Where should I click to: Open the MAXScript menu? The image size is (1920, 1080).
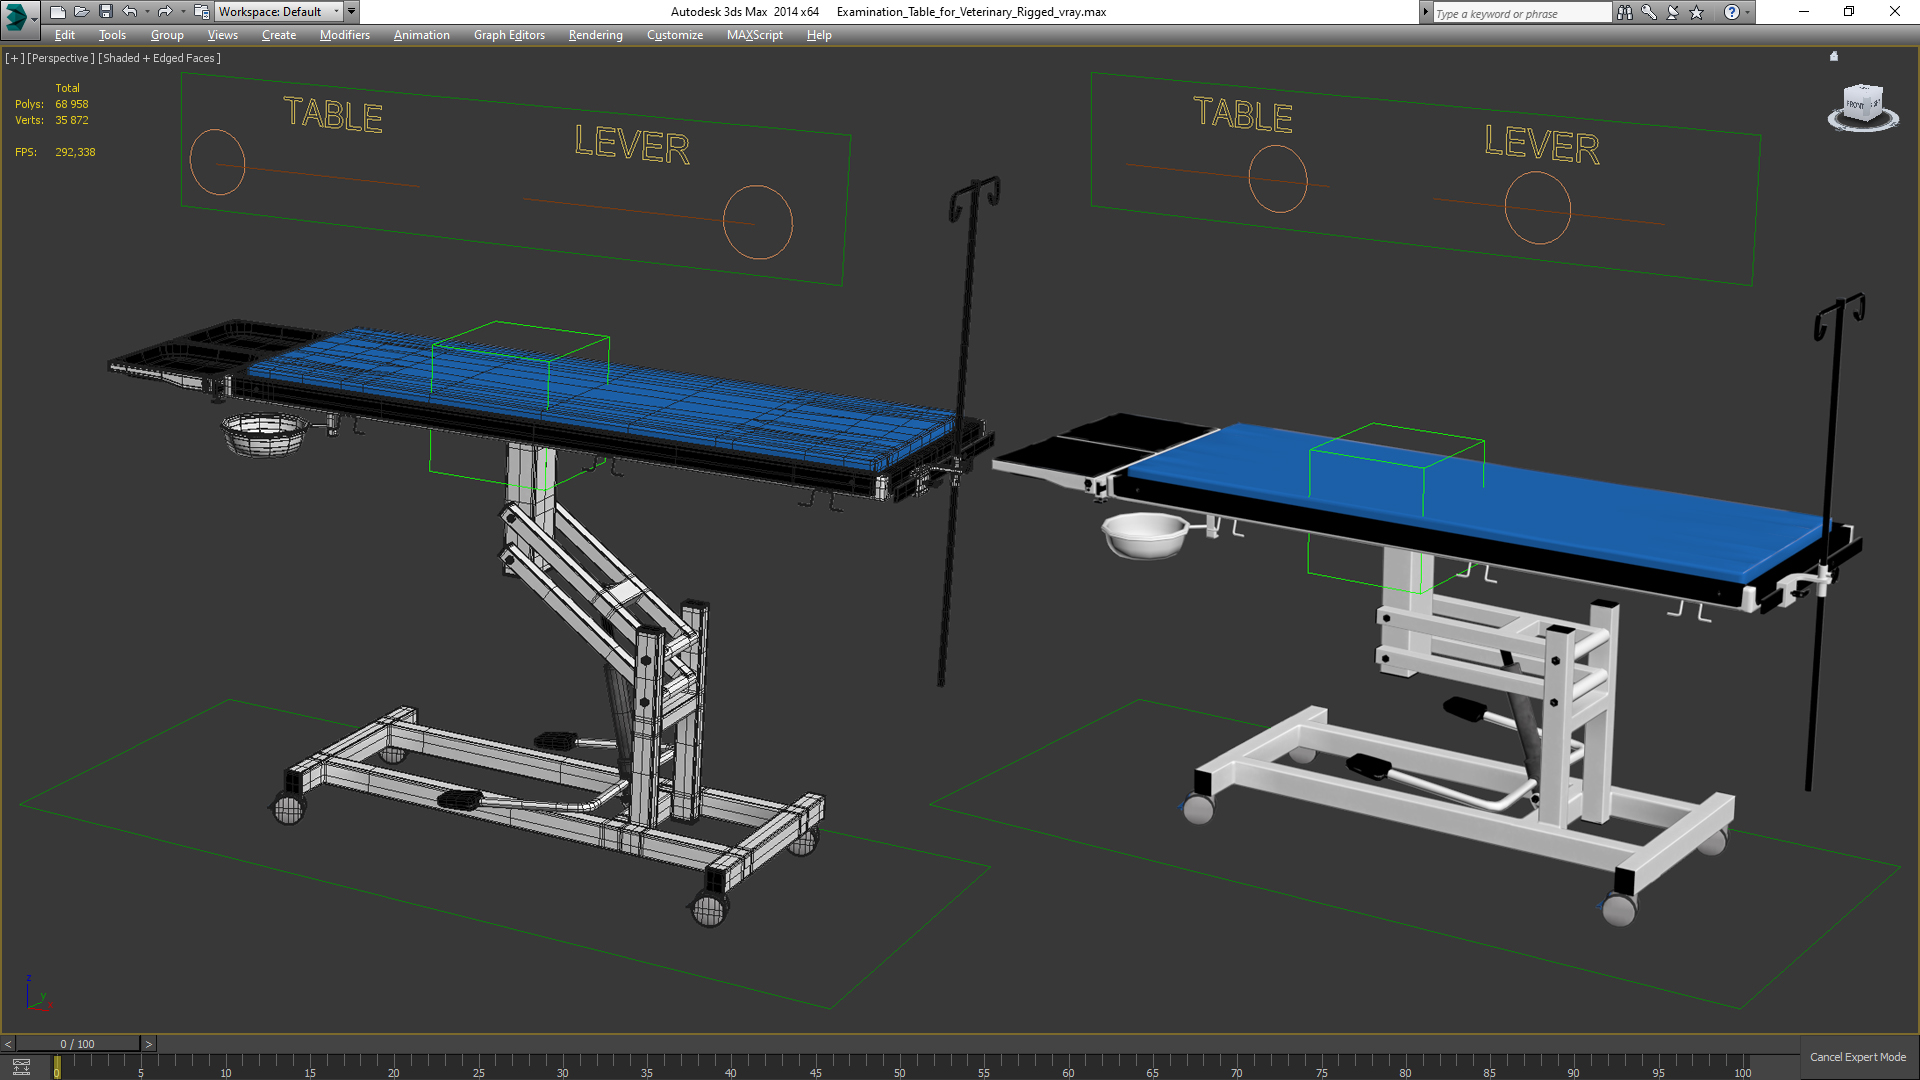pos(755,35)
